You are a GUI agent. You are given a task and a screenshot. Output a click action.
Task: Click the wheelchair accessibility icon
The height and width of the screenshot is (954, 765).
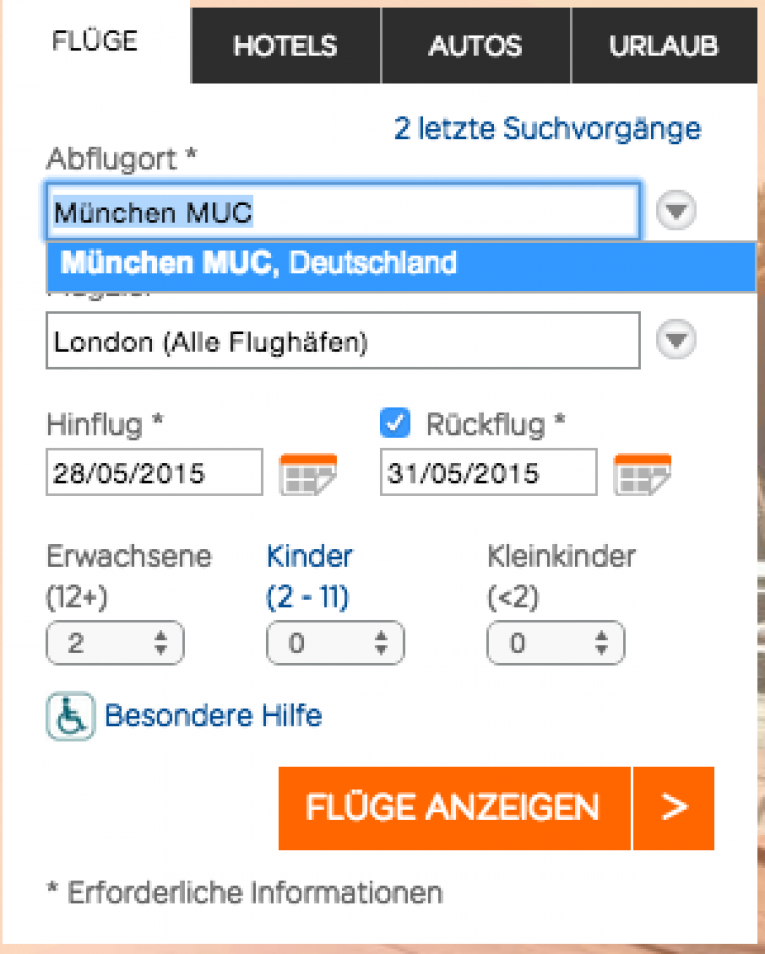(66, 716)
